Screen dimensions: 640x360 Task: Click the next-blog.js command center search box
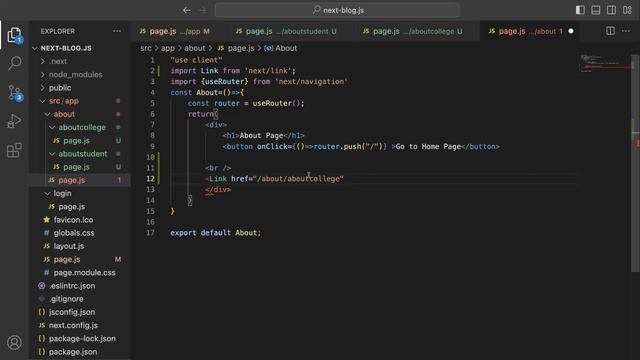click(337, 10)
